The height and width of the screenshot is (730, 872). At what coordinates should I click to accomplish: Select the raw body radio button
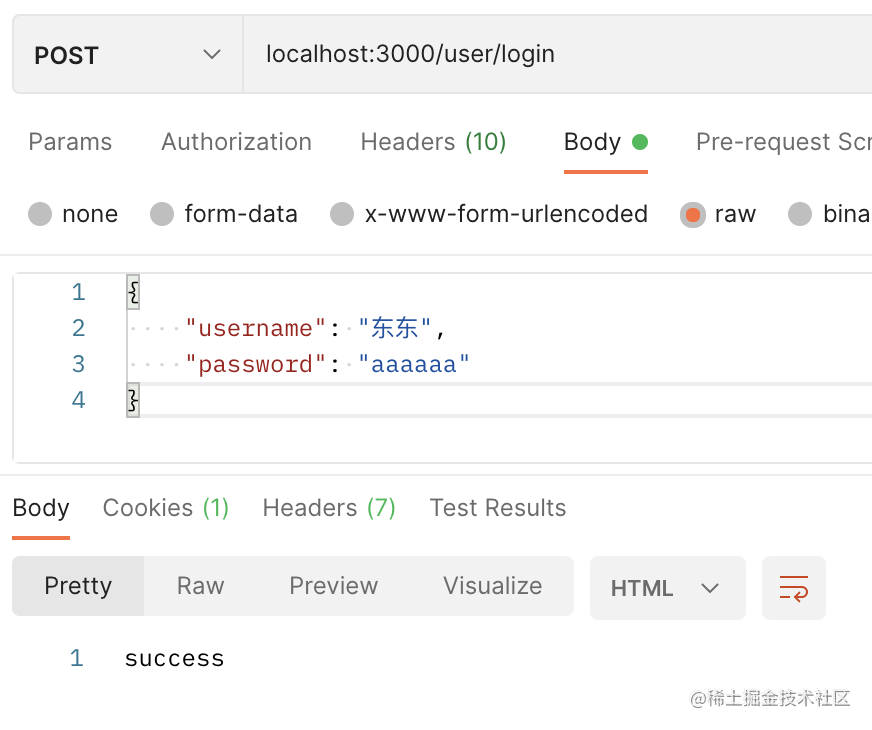[692, 214]
